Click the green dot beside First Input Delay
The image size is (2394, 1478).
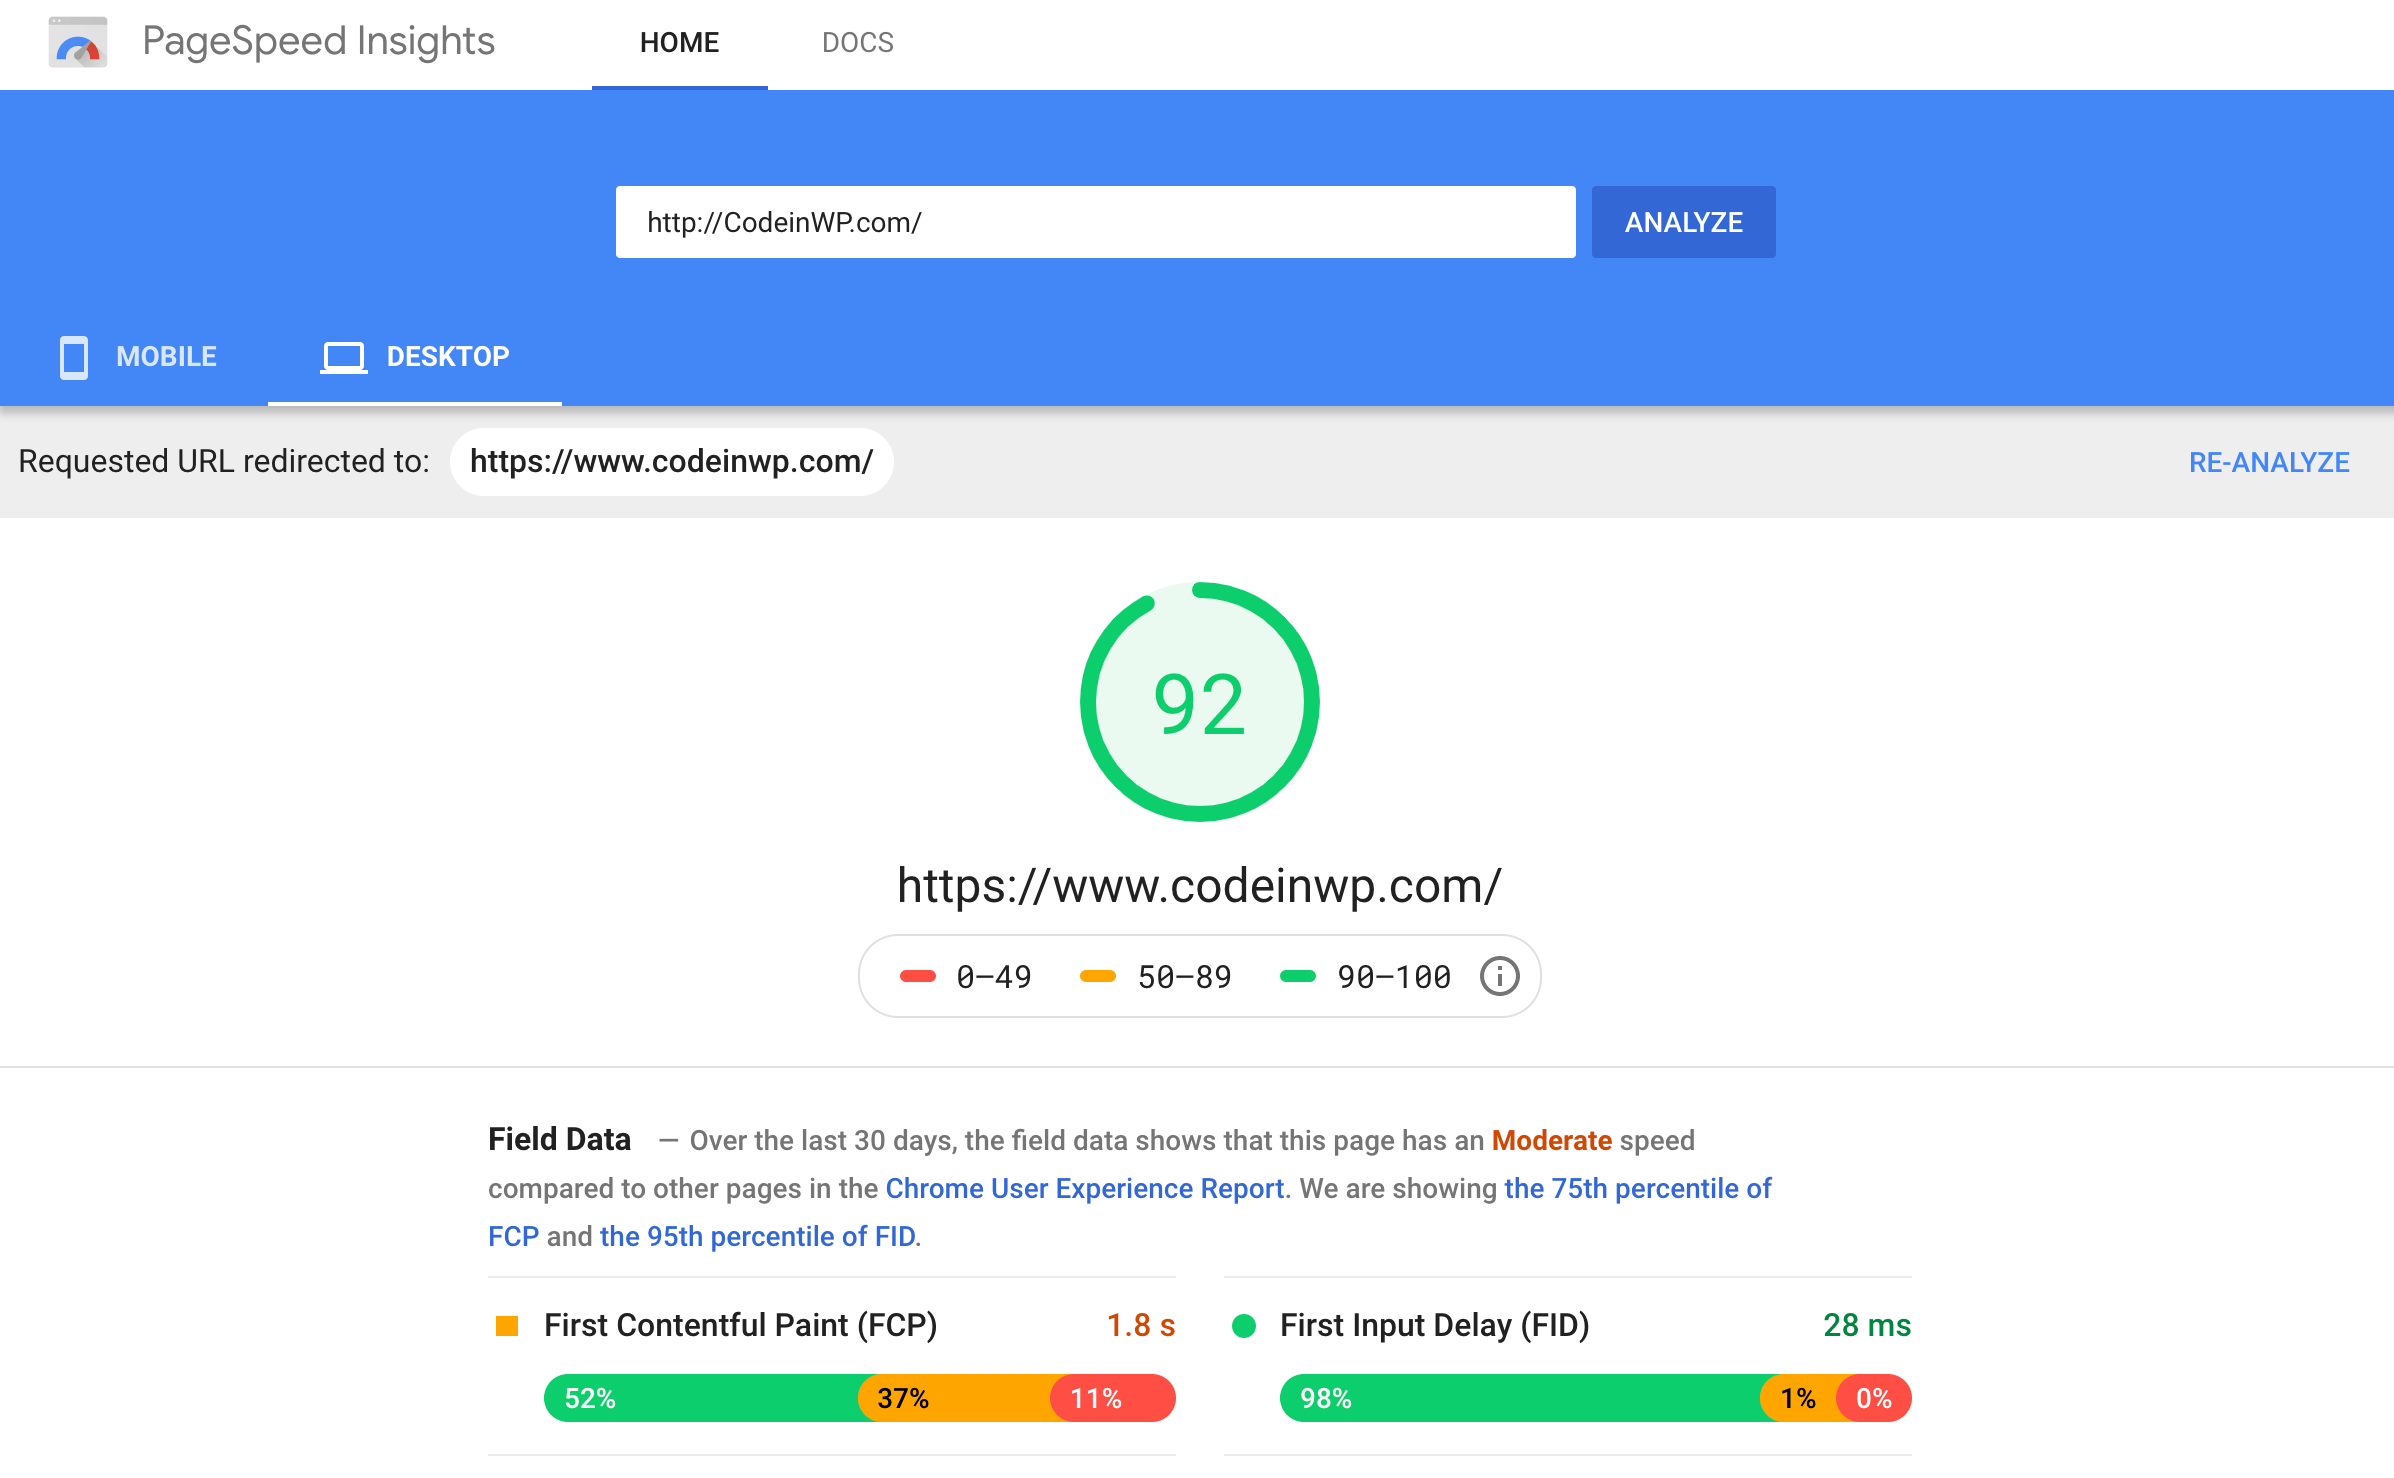1243,1325
